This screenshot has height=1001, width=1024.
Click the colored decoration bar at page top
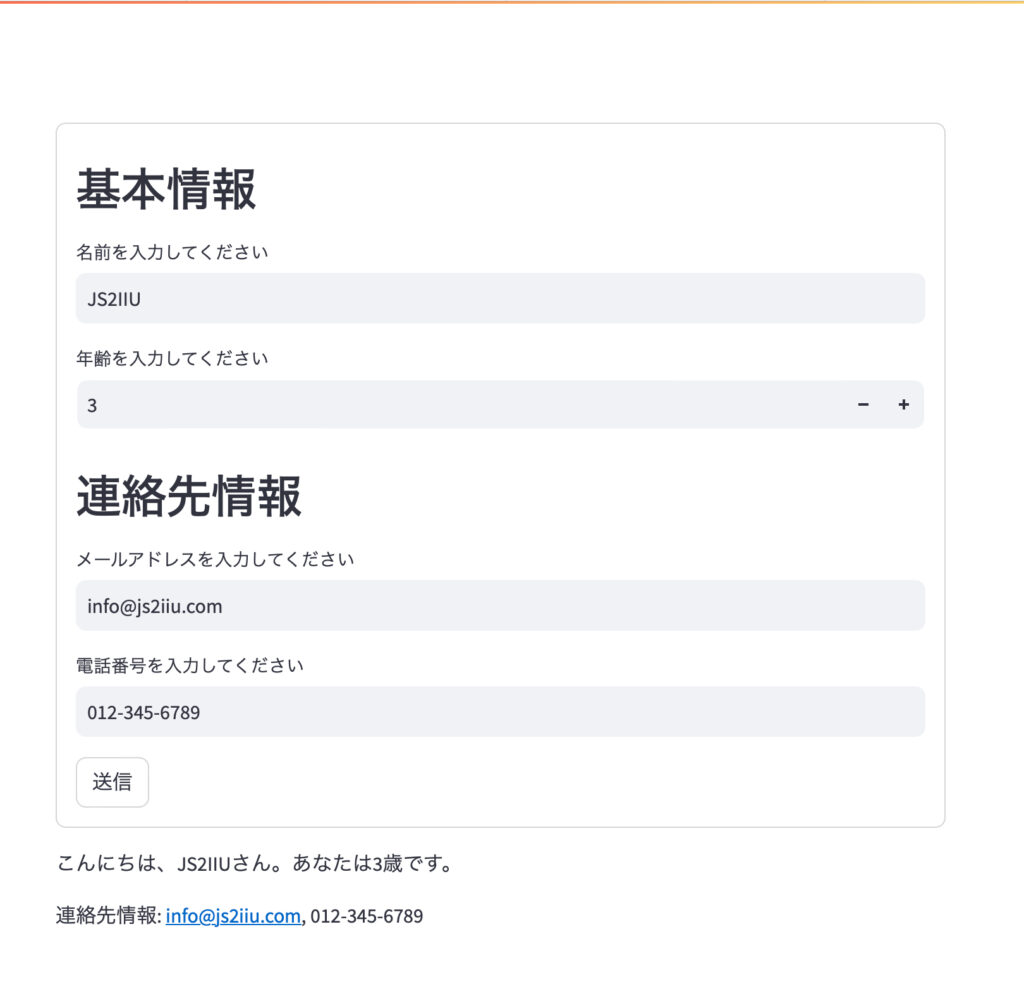[x=512, y=2]
